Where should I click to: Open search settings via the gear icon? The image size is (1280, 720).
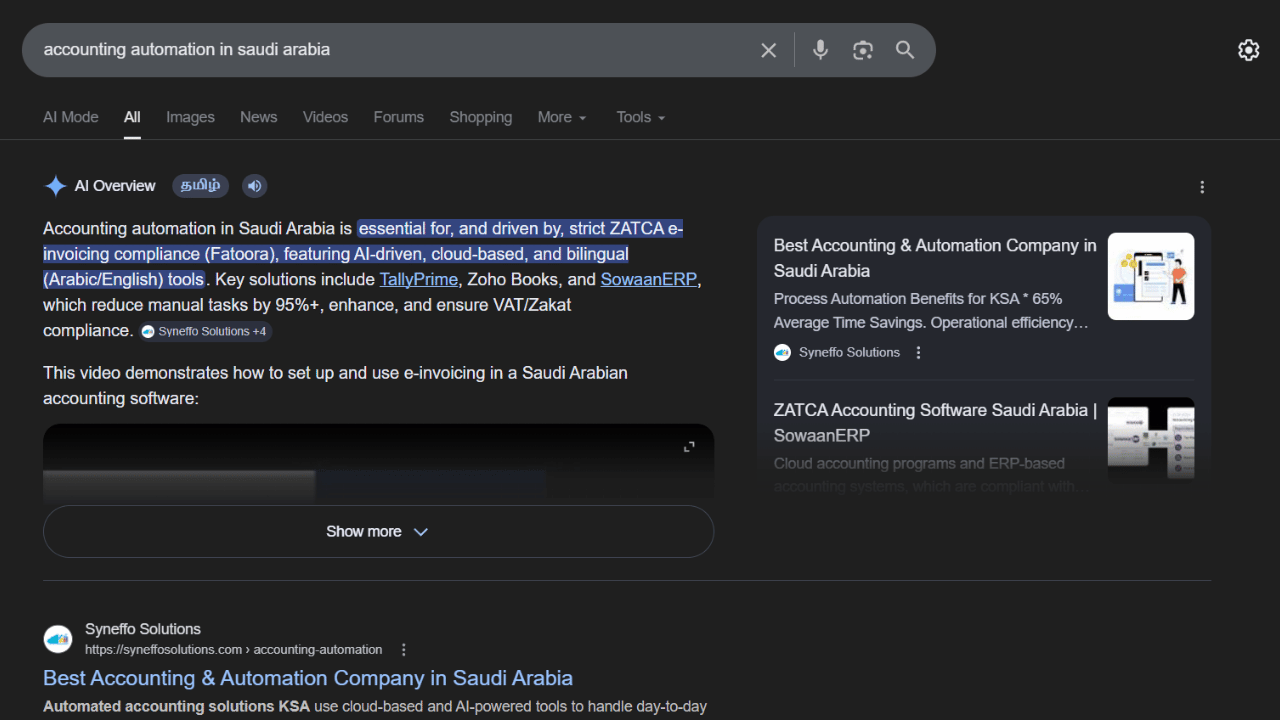[x=1248, y=50]
